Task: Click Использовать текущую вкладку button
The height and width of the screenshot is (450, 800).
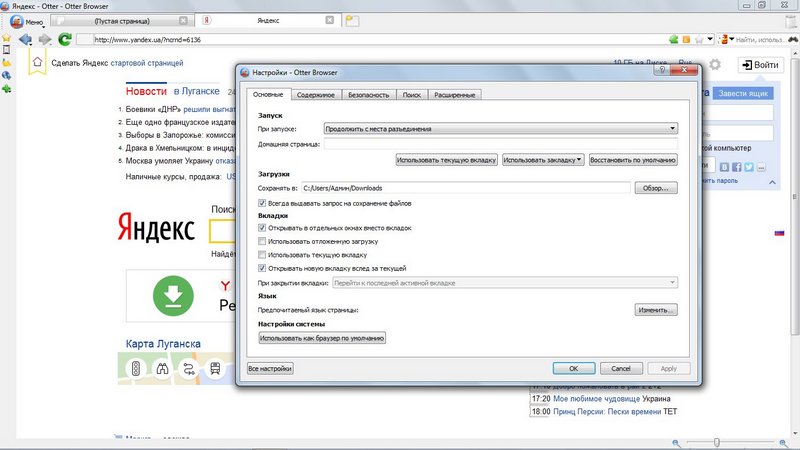Action: [446, 160]
